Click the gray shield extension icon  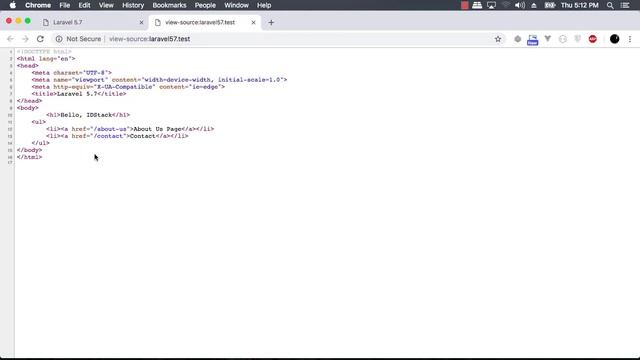click(578, 39)
